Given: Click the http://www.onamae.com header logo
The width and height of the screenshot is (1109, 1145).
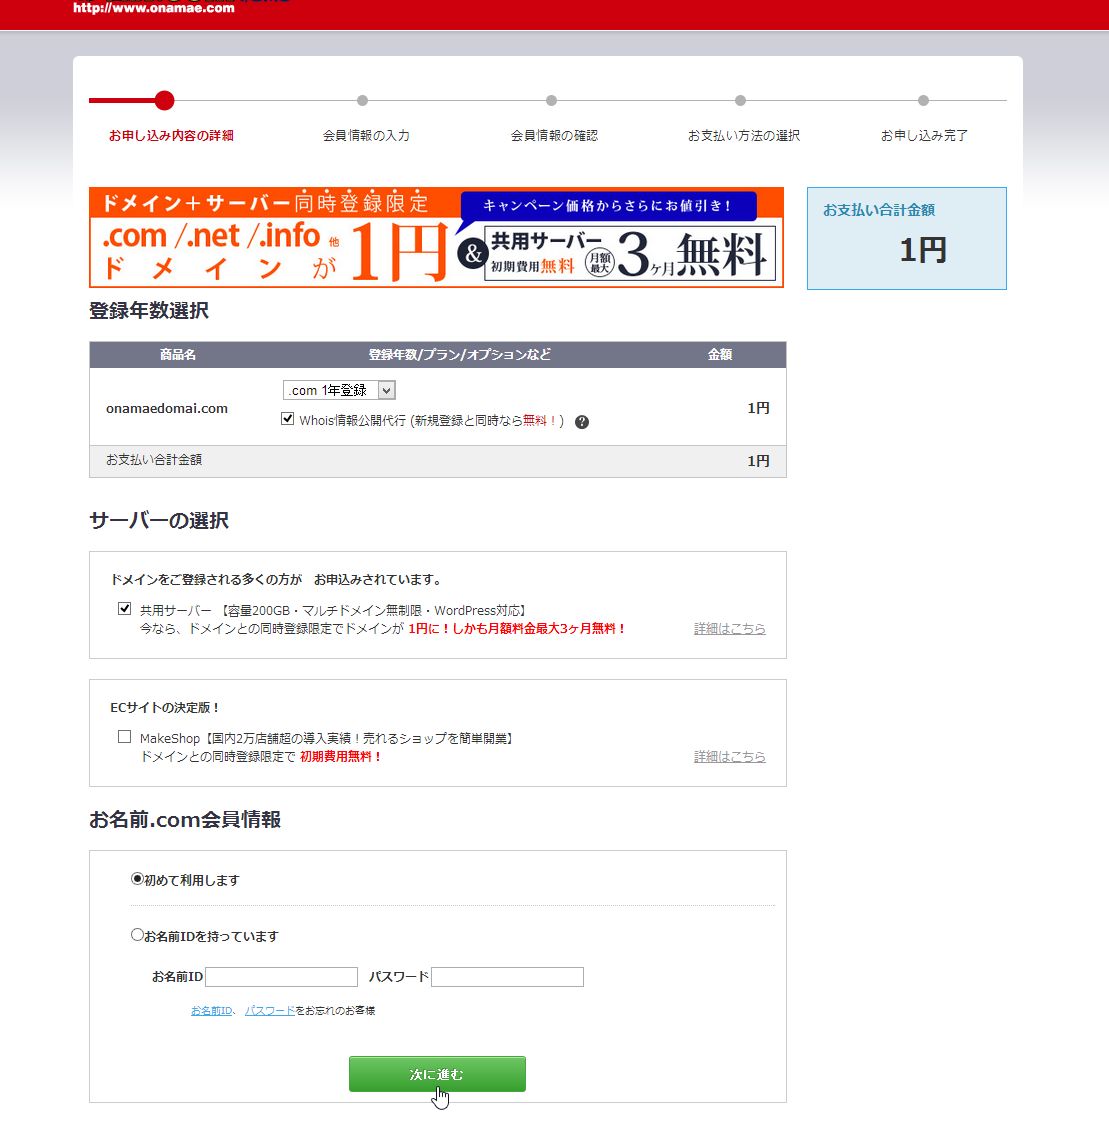Looking at the screenshot, I should [x=154, y=8].
